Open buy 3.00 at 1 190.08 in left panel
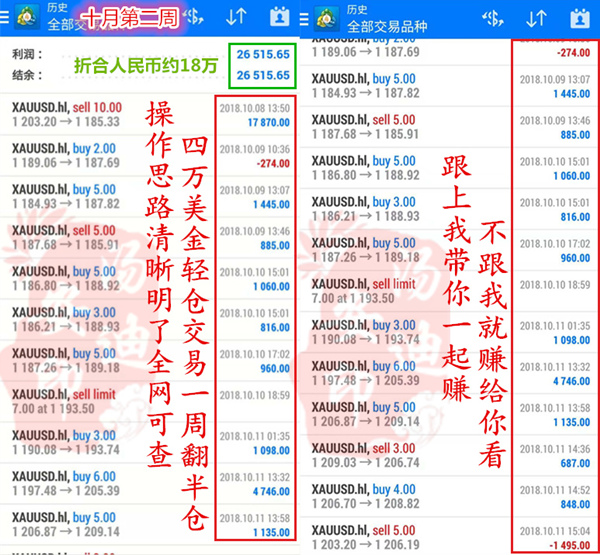The image size is (600, 555). click(x=149, y=442)
